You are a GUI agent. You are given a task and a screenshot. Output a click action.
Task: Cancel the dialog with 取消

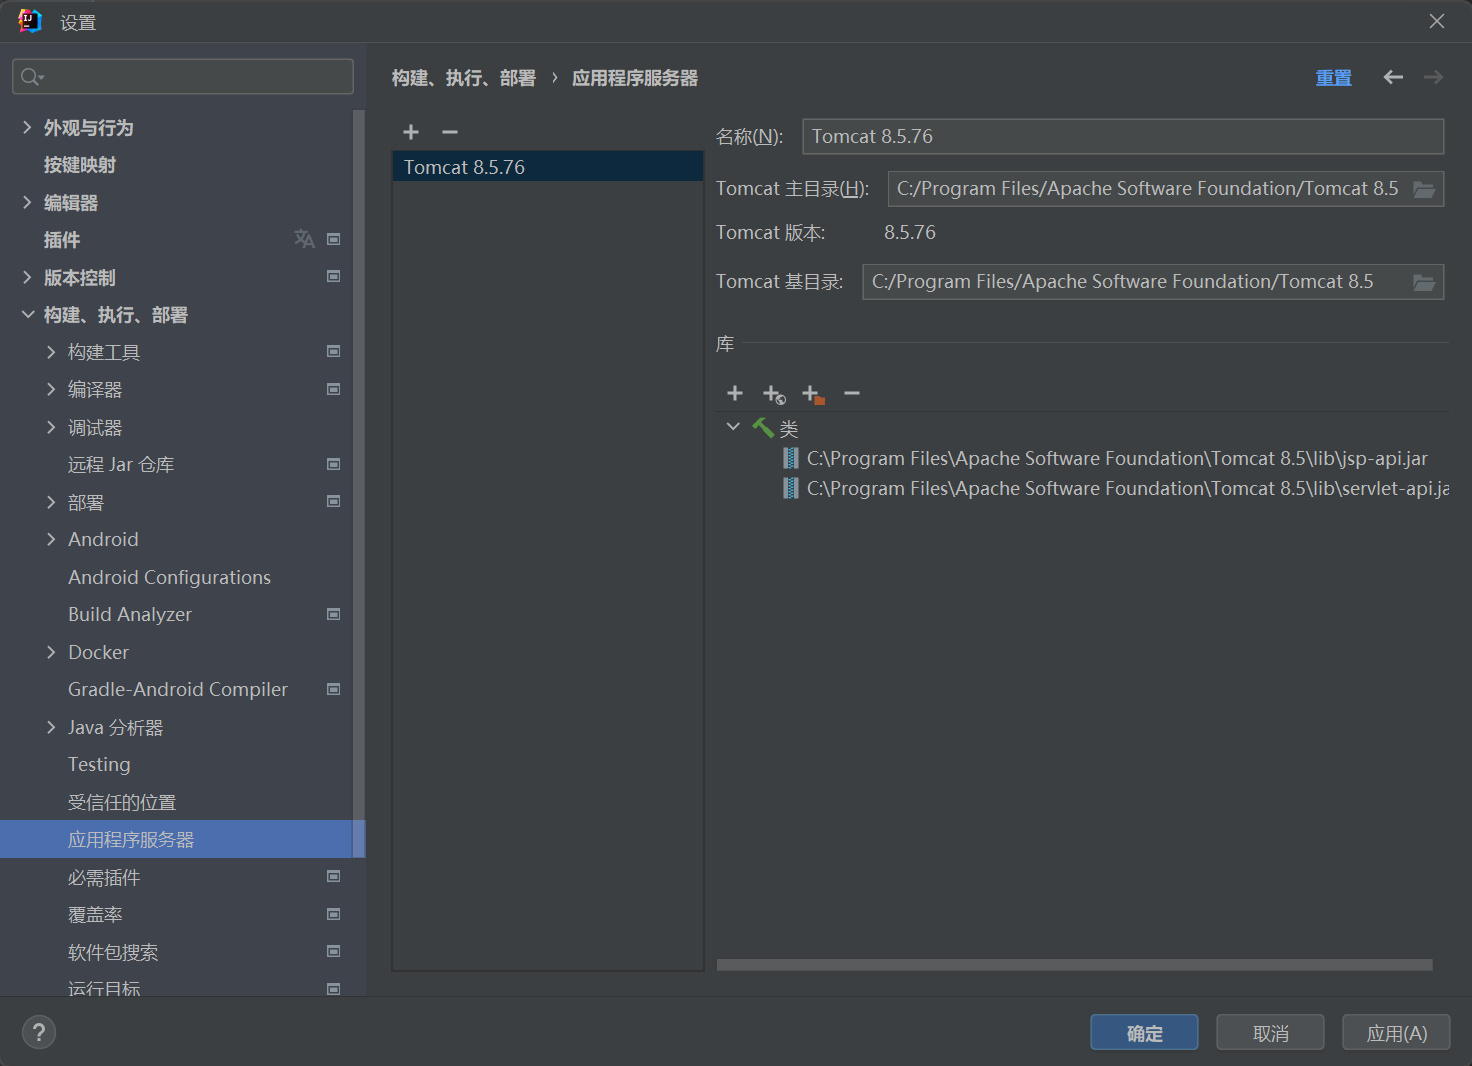click(1270, 1033)
